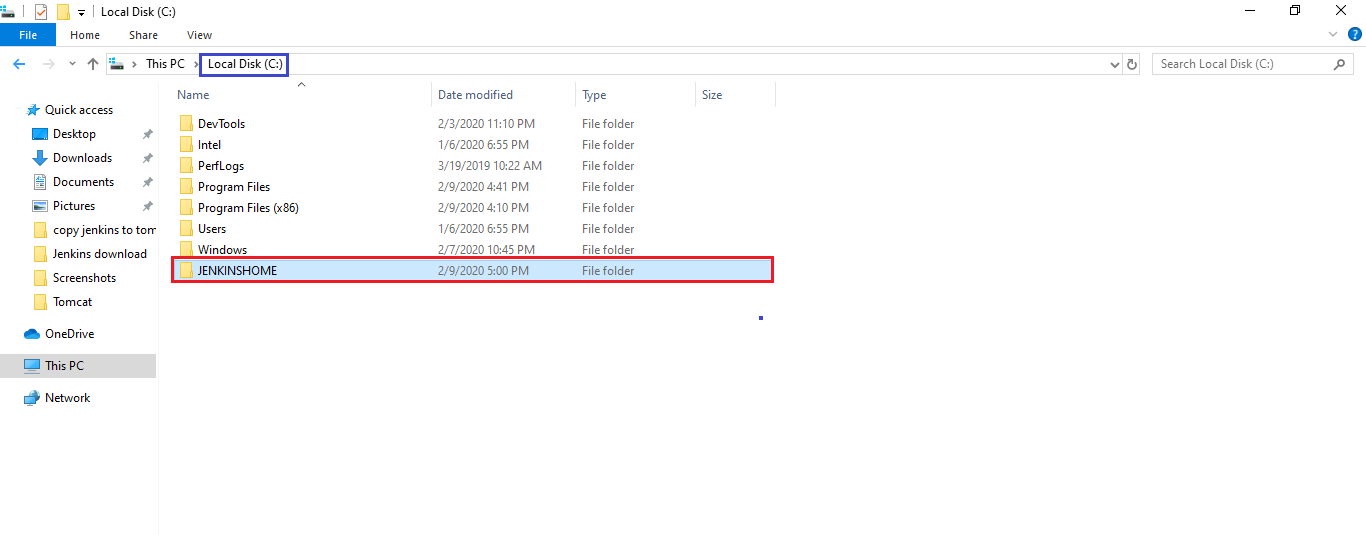Click the DevTools folder name
This screenshot has height=535, width=1366.
click(x=221, y=124)
